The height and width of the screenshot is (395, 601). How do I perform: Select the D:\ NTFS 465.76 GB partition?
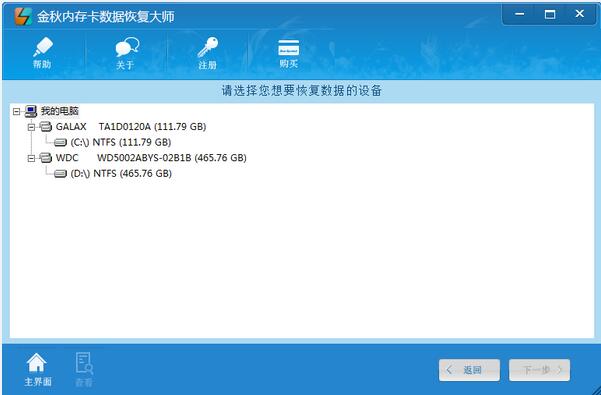(x=121, y=174)
